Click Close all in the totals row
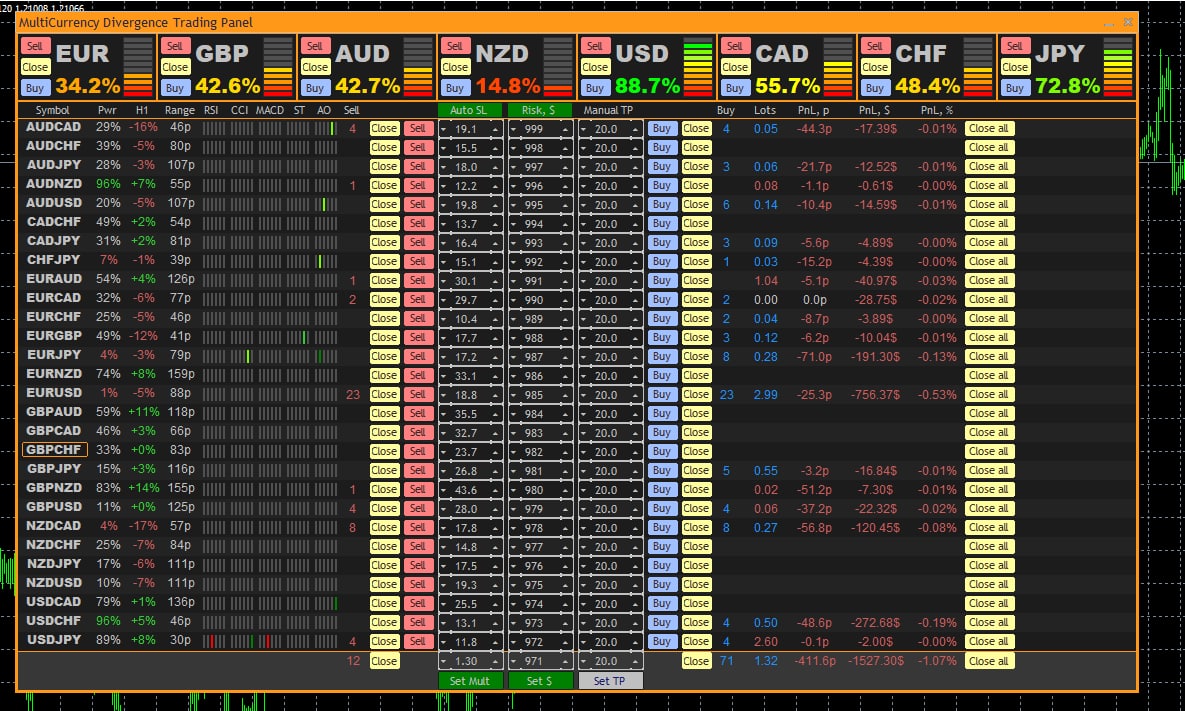Viewport: 1185px width, 711px height. point(988,661)
